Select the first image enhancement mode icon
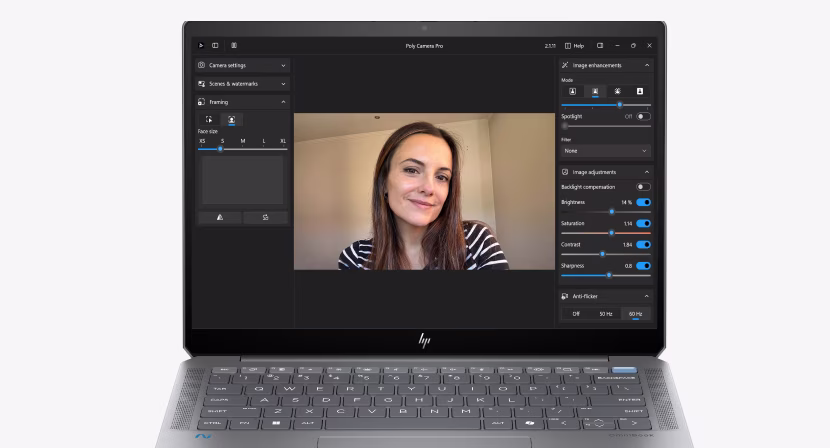This screenshot has width=830, height=448. tap(573, 91)
